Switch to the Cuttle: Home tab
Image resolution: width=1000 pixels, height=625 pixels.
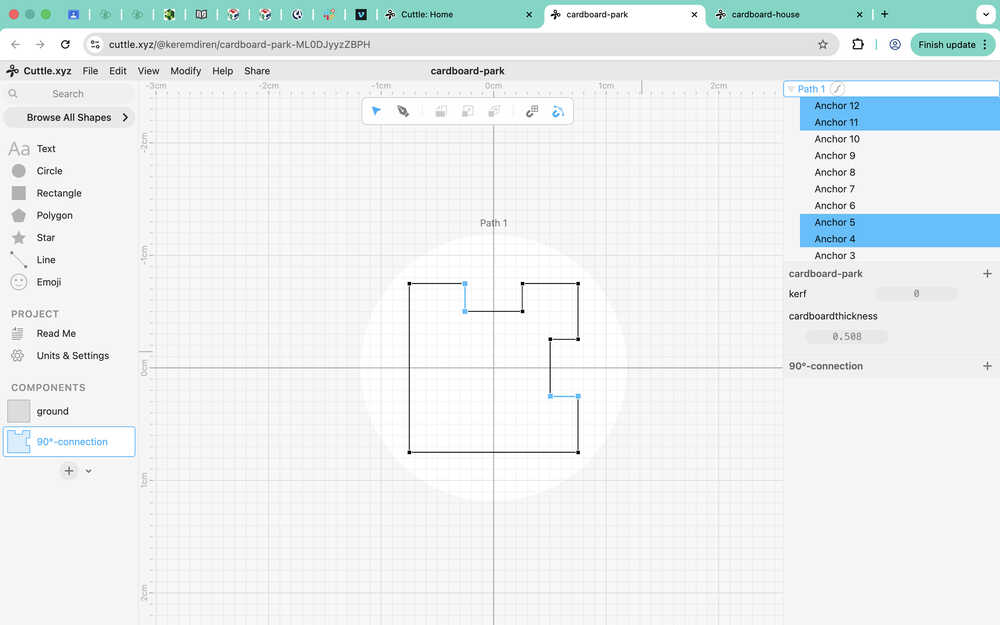[x=459, y=14]
